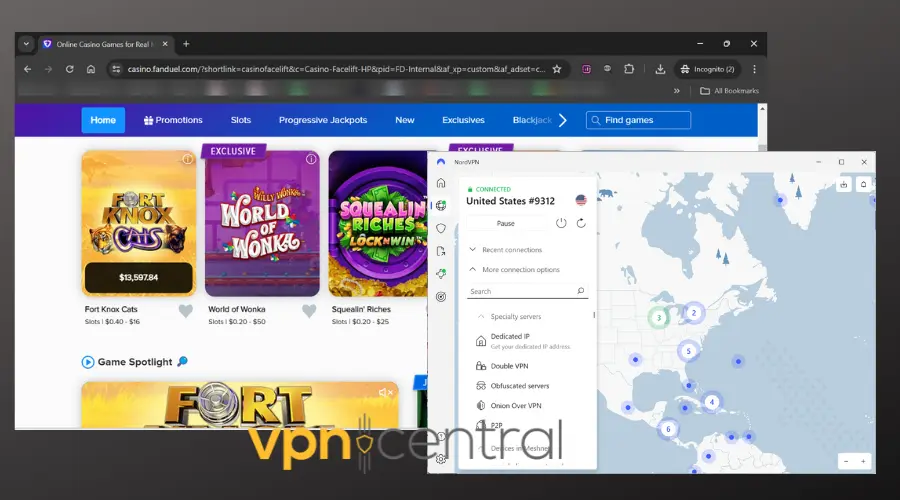The width and height of the screenshot is (900, 500).
Task: Open the Squealin' Riches game thumbnail
Action: pos(378,223)
